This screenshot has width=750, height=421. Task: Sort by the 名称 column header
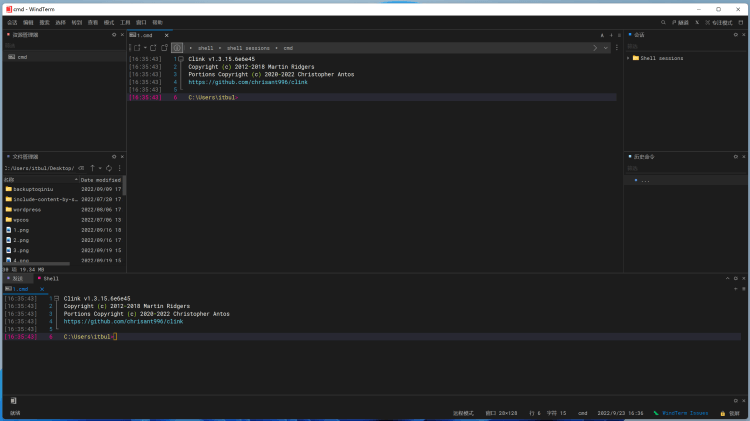pyautogui.click(x=40, y=180)
